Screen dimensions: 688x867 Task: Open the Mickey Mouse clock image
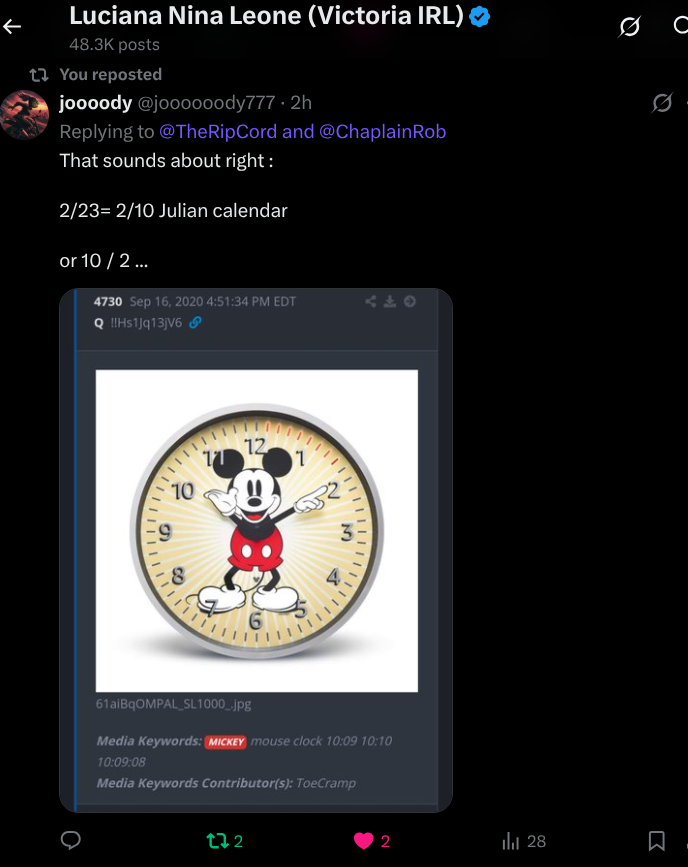pos(257,531)
